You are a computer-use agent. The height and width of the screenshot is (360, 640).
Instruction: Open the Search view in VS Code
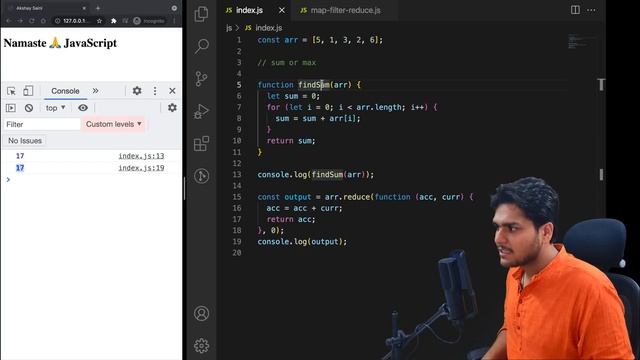click(202, 46)
